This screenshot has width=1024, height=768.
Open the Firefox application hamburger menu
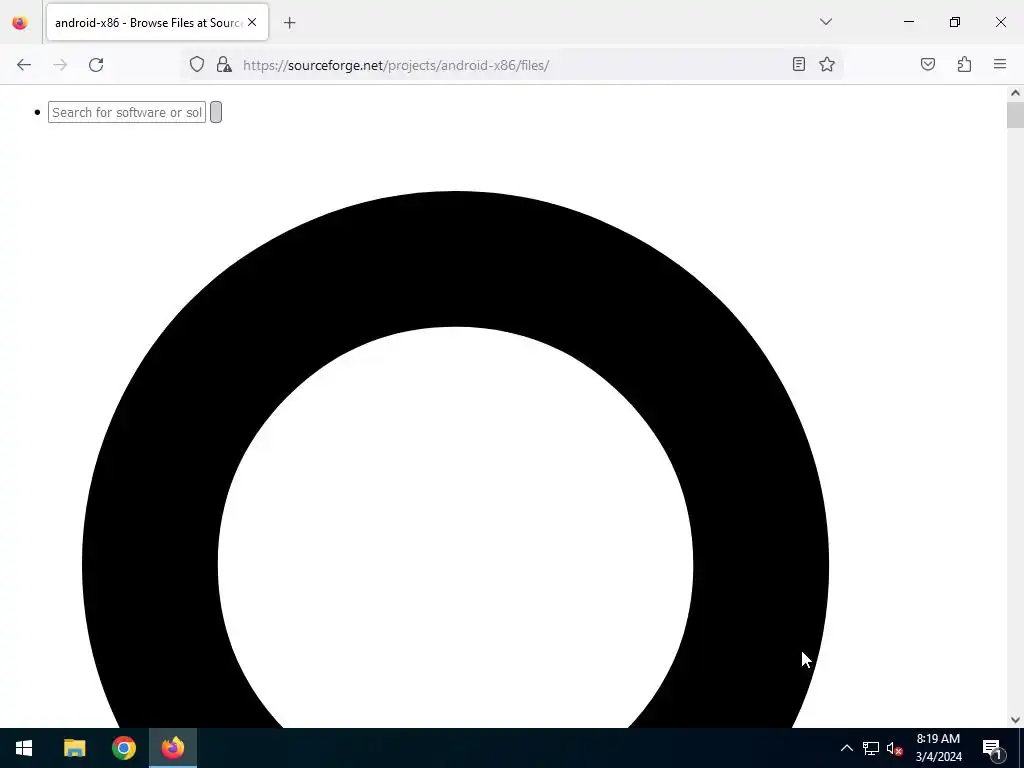tap(999, 64)
